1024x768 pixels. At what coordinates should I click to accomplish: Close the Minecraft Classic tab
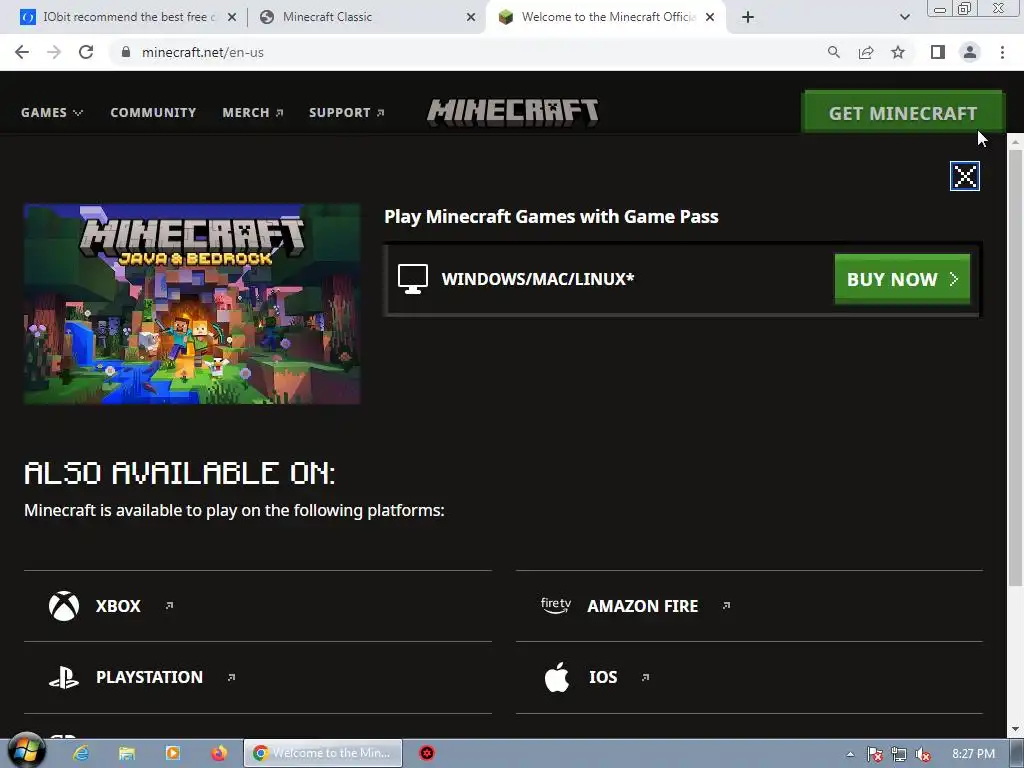point(471,17)
